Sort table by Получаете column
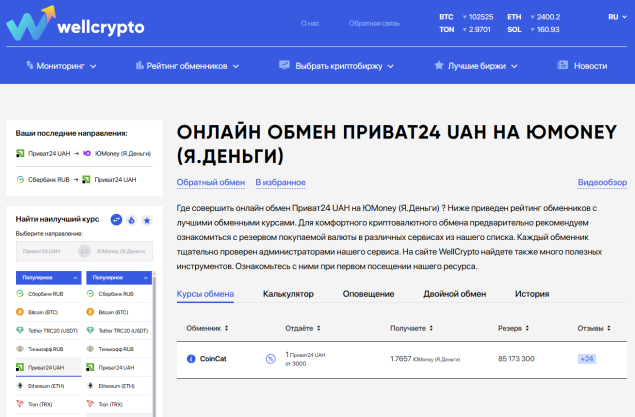This screenshot has height=417, width=635. tap(411, 328)
